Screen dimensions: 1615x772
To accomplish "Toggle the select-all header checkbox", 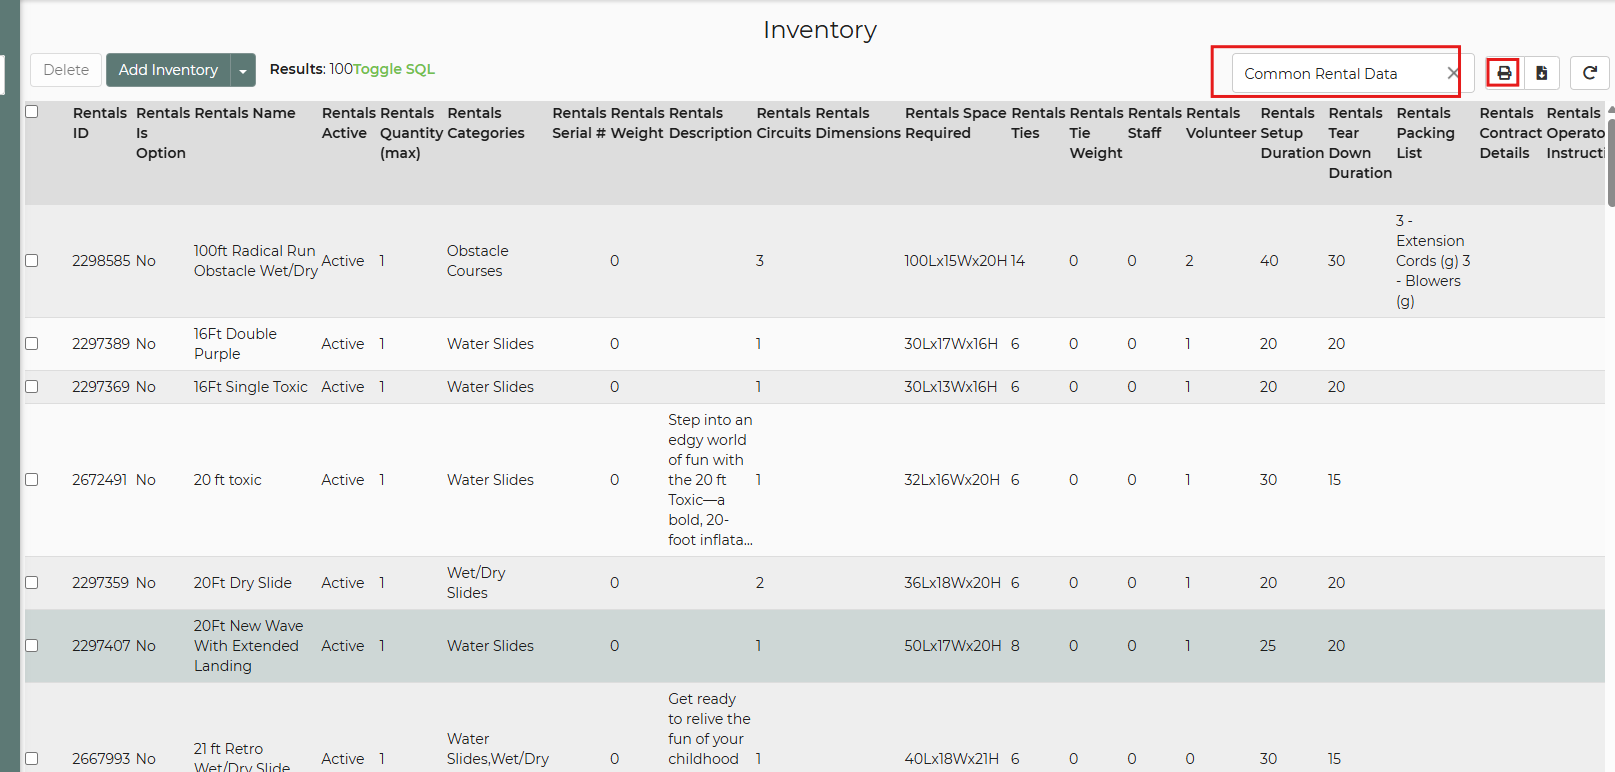I will (x=32, y=112).
